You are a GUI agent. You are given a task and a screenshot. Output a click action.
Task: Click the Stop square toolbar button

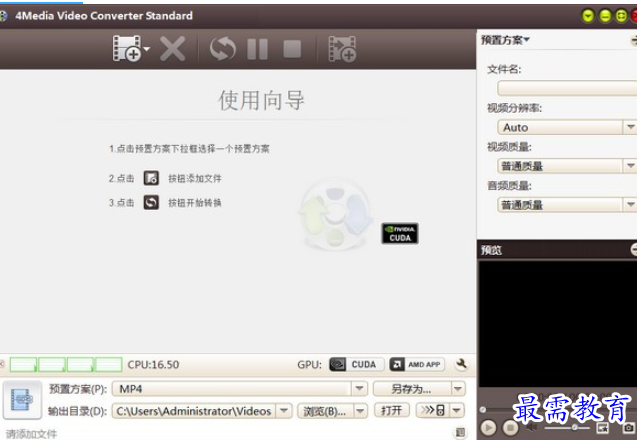click(x=292, y=49)
